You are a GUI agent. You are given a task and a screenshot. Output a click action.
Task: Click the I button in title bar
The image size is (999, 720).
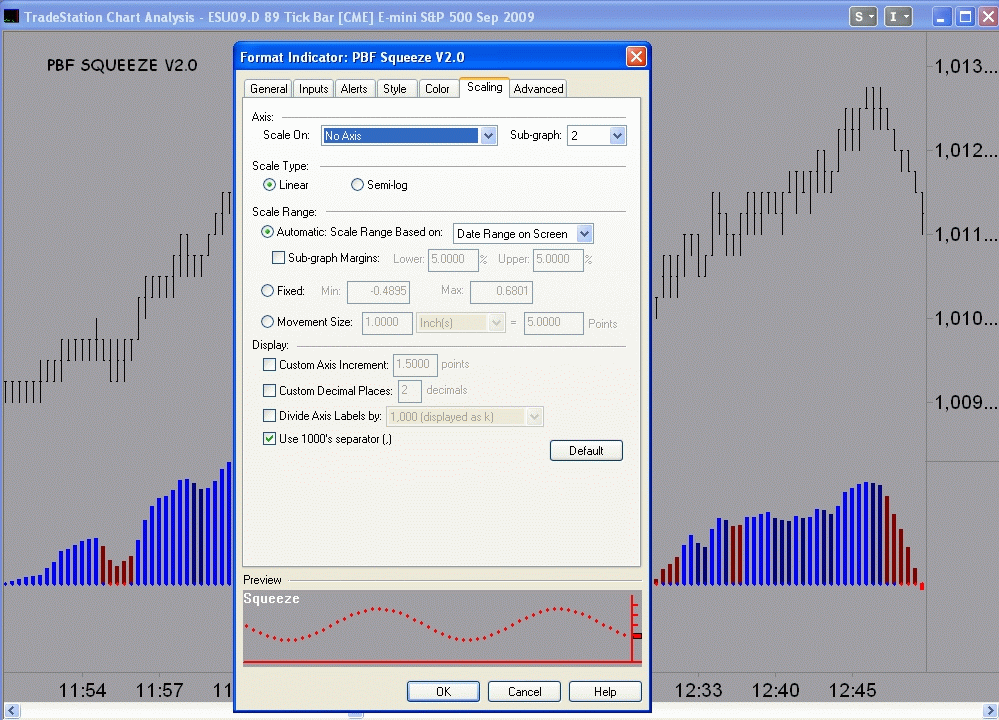(x=898, y=17)
